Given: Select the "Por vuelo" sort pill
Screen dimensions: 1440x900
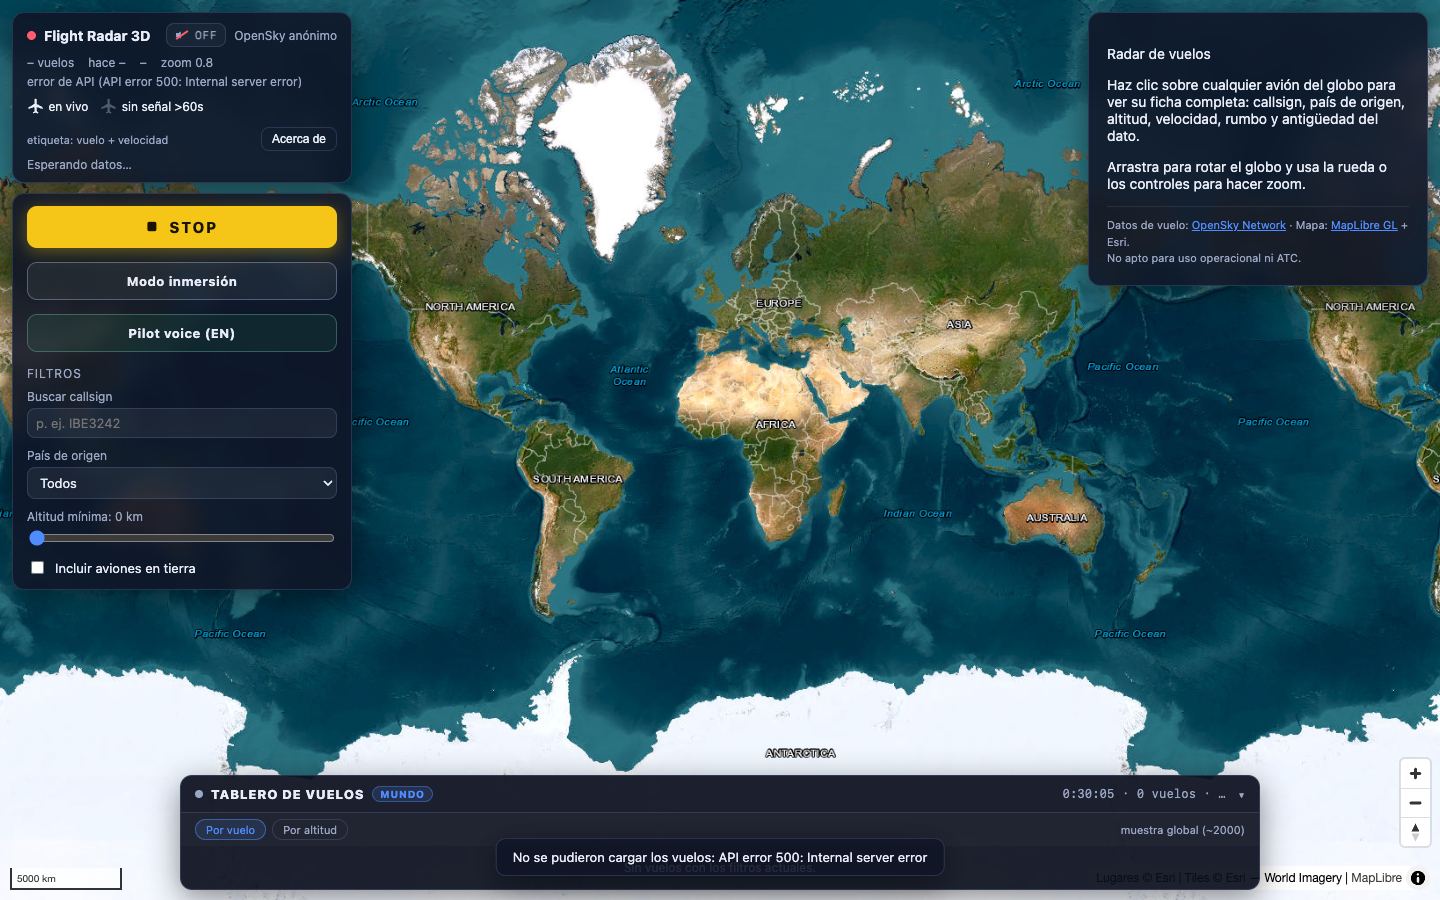Looking at the screenshot, I should click(x=230, y=830).
